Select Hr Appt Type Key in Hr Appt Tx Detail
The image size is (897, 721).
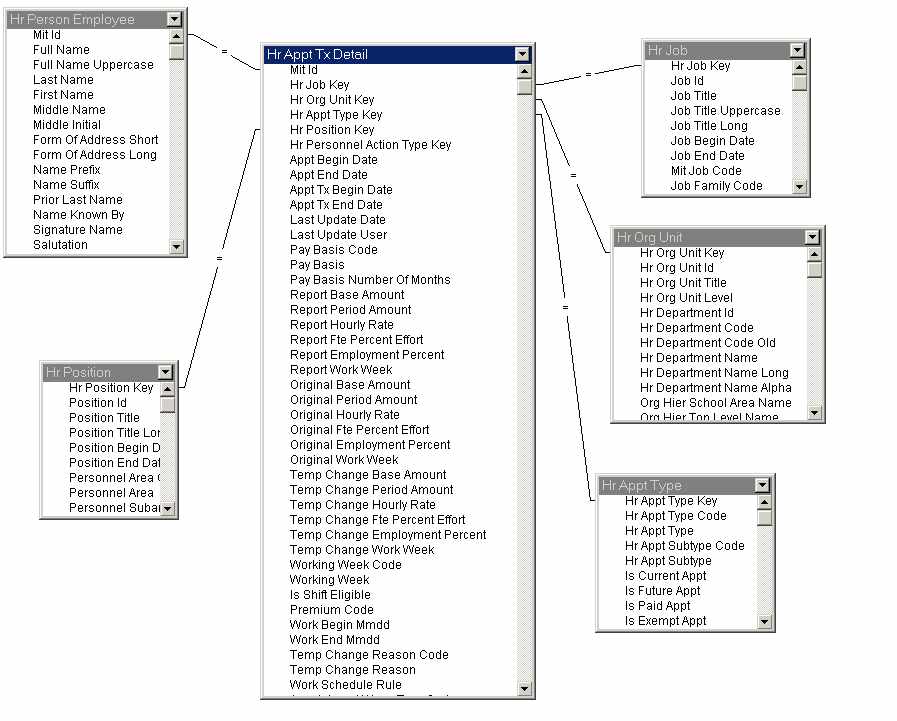(336, 114)
